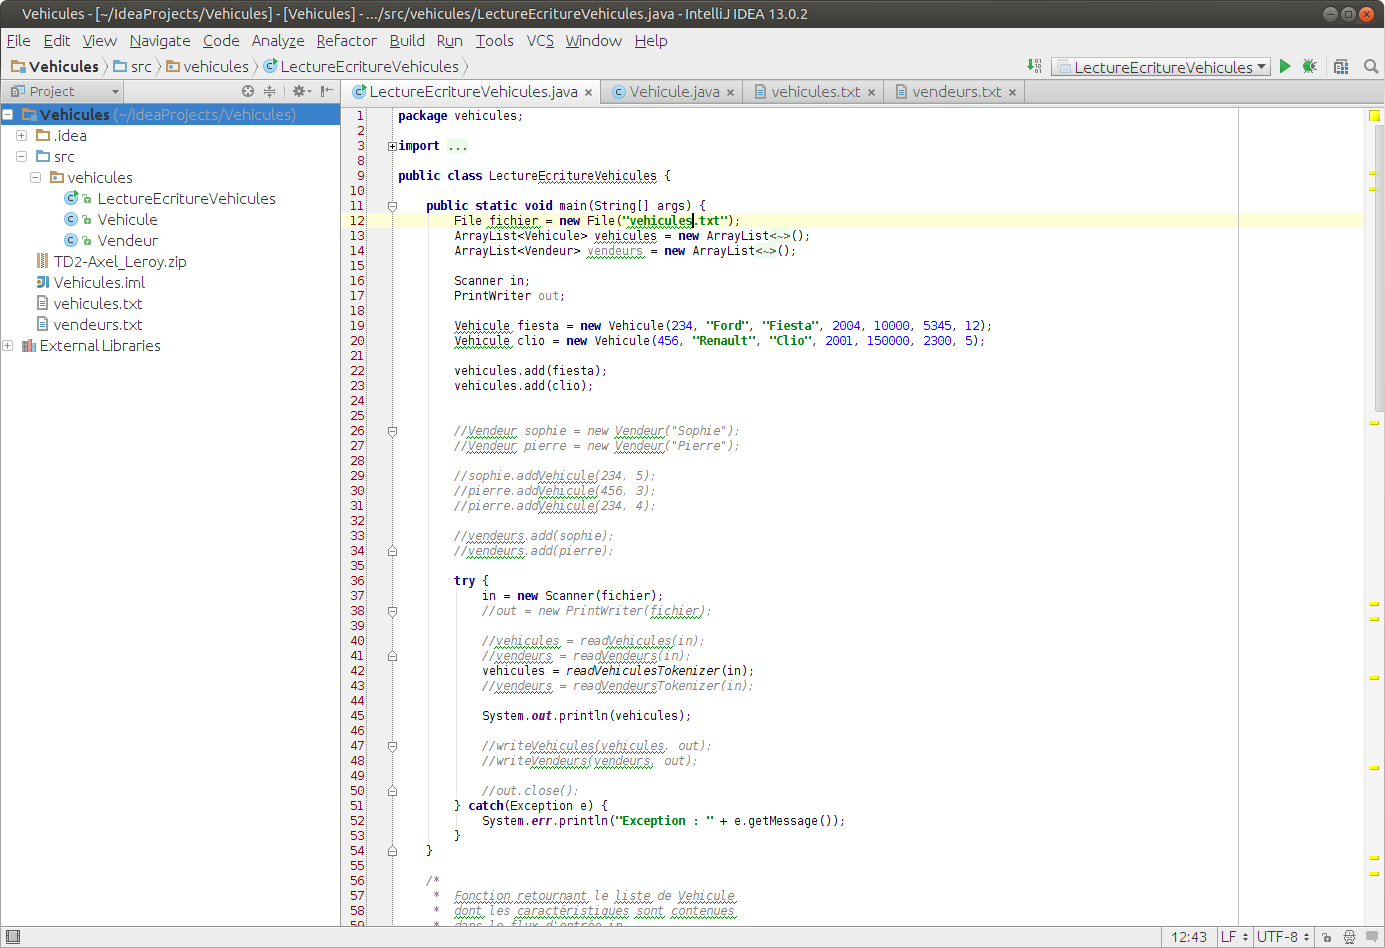Select vehicules.txt in the project tree
1385x948 pixels.
tap(98, 303)
